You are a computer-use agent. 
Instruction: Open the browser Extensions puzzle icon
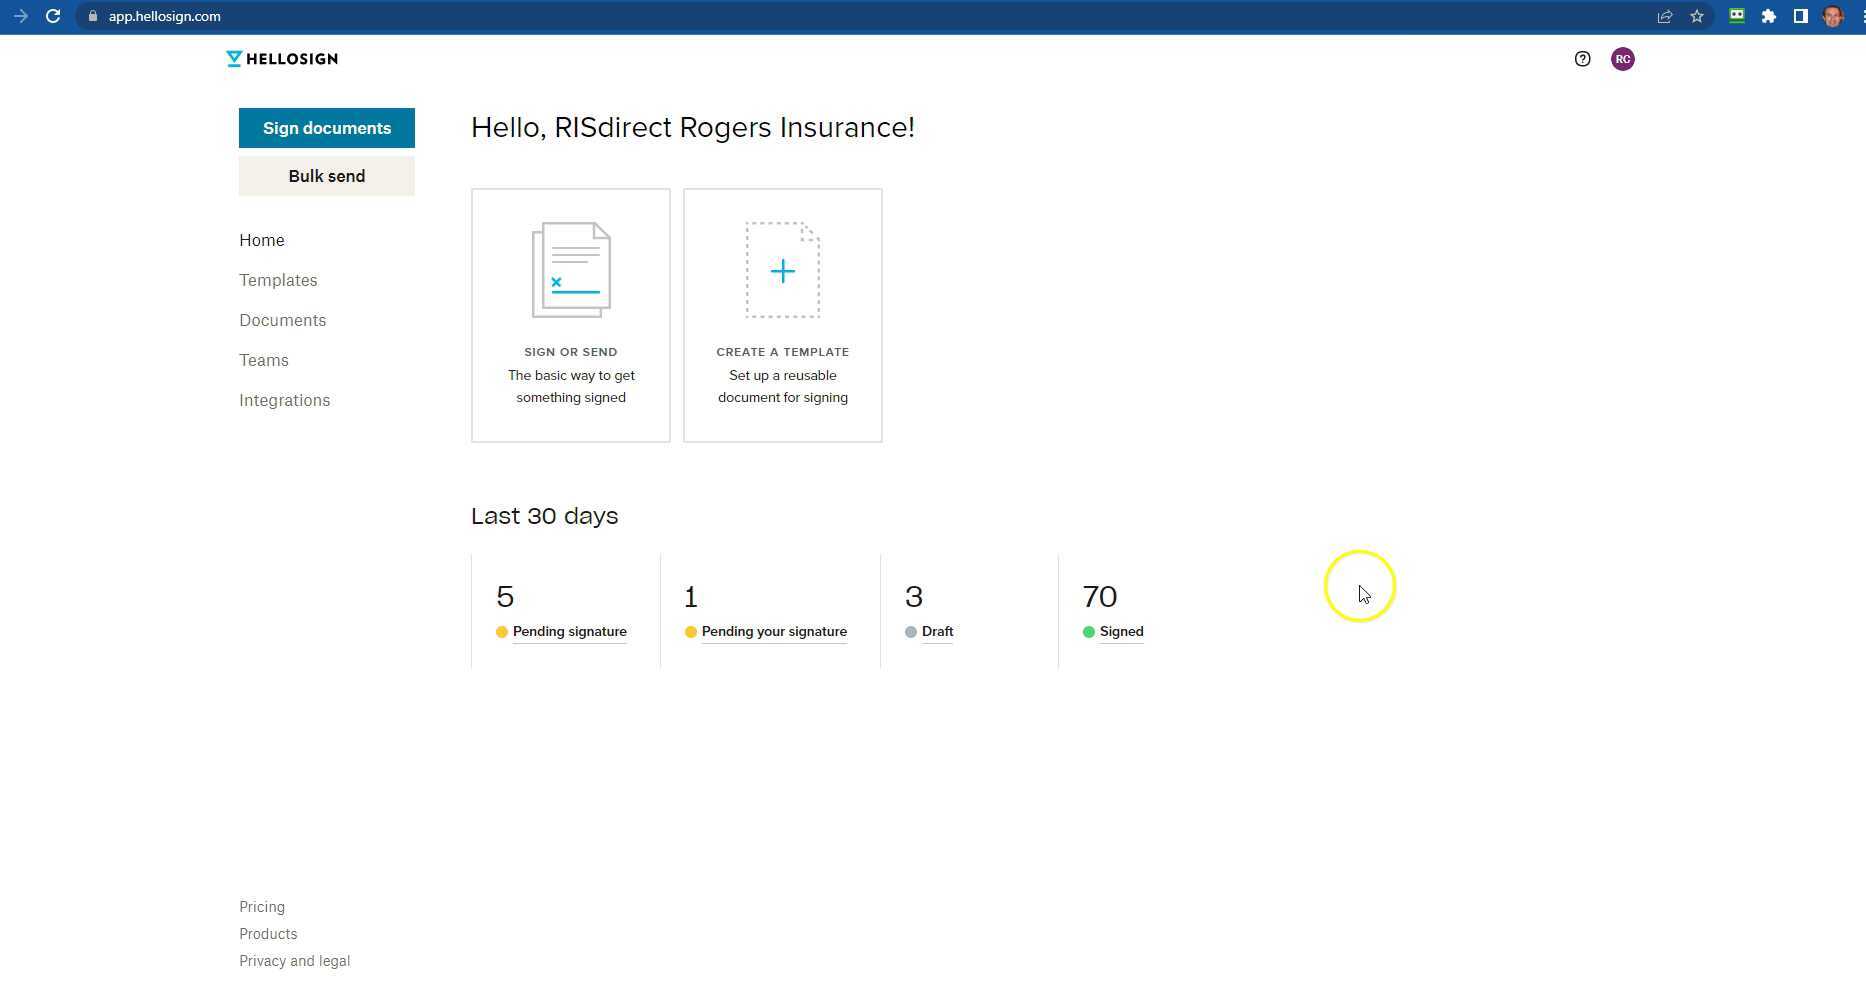tap(1769, 16)
